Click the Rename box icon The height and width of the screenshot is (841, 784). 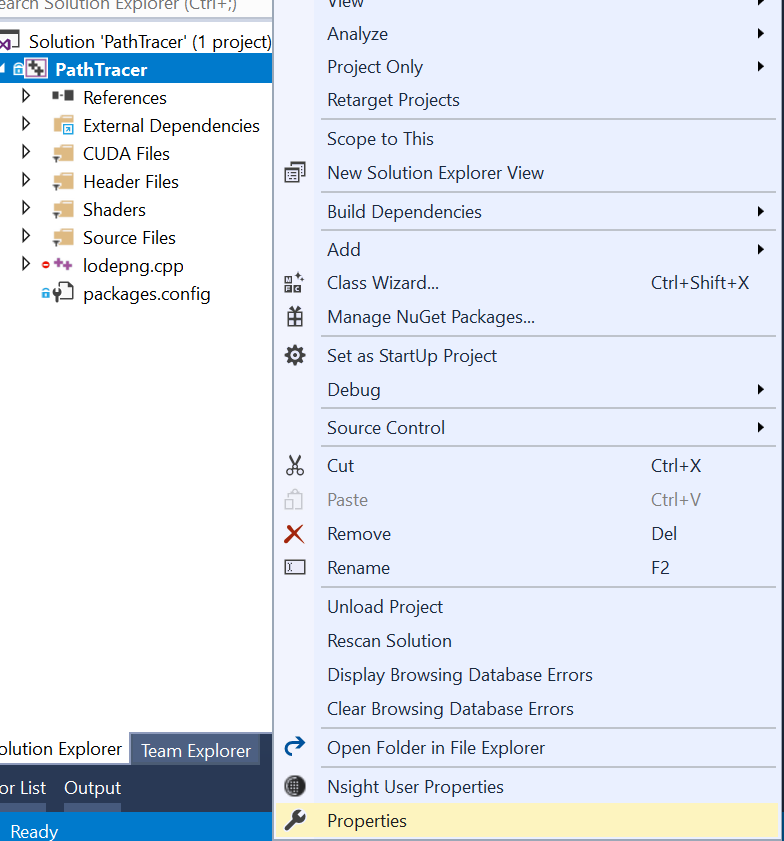click(294, 567)
